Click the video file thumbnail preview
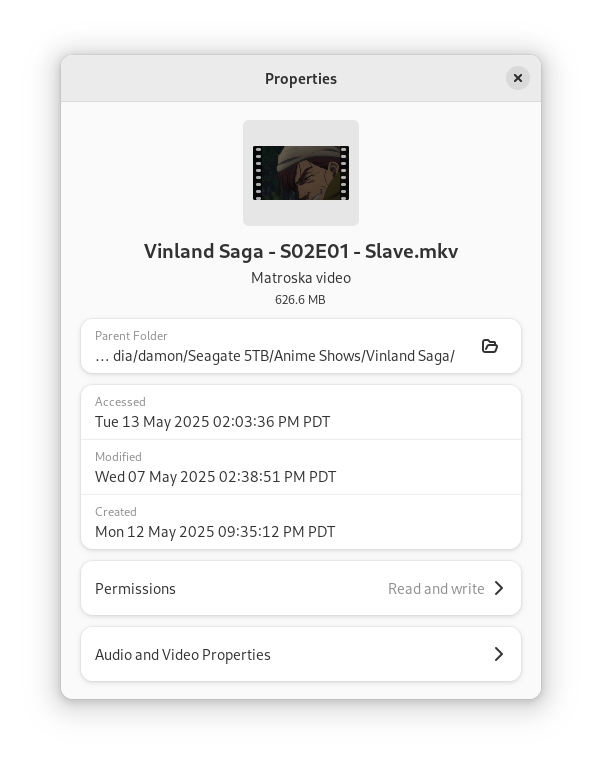Viewport: 602px width, 766px height. click(x=301, y=173)
